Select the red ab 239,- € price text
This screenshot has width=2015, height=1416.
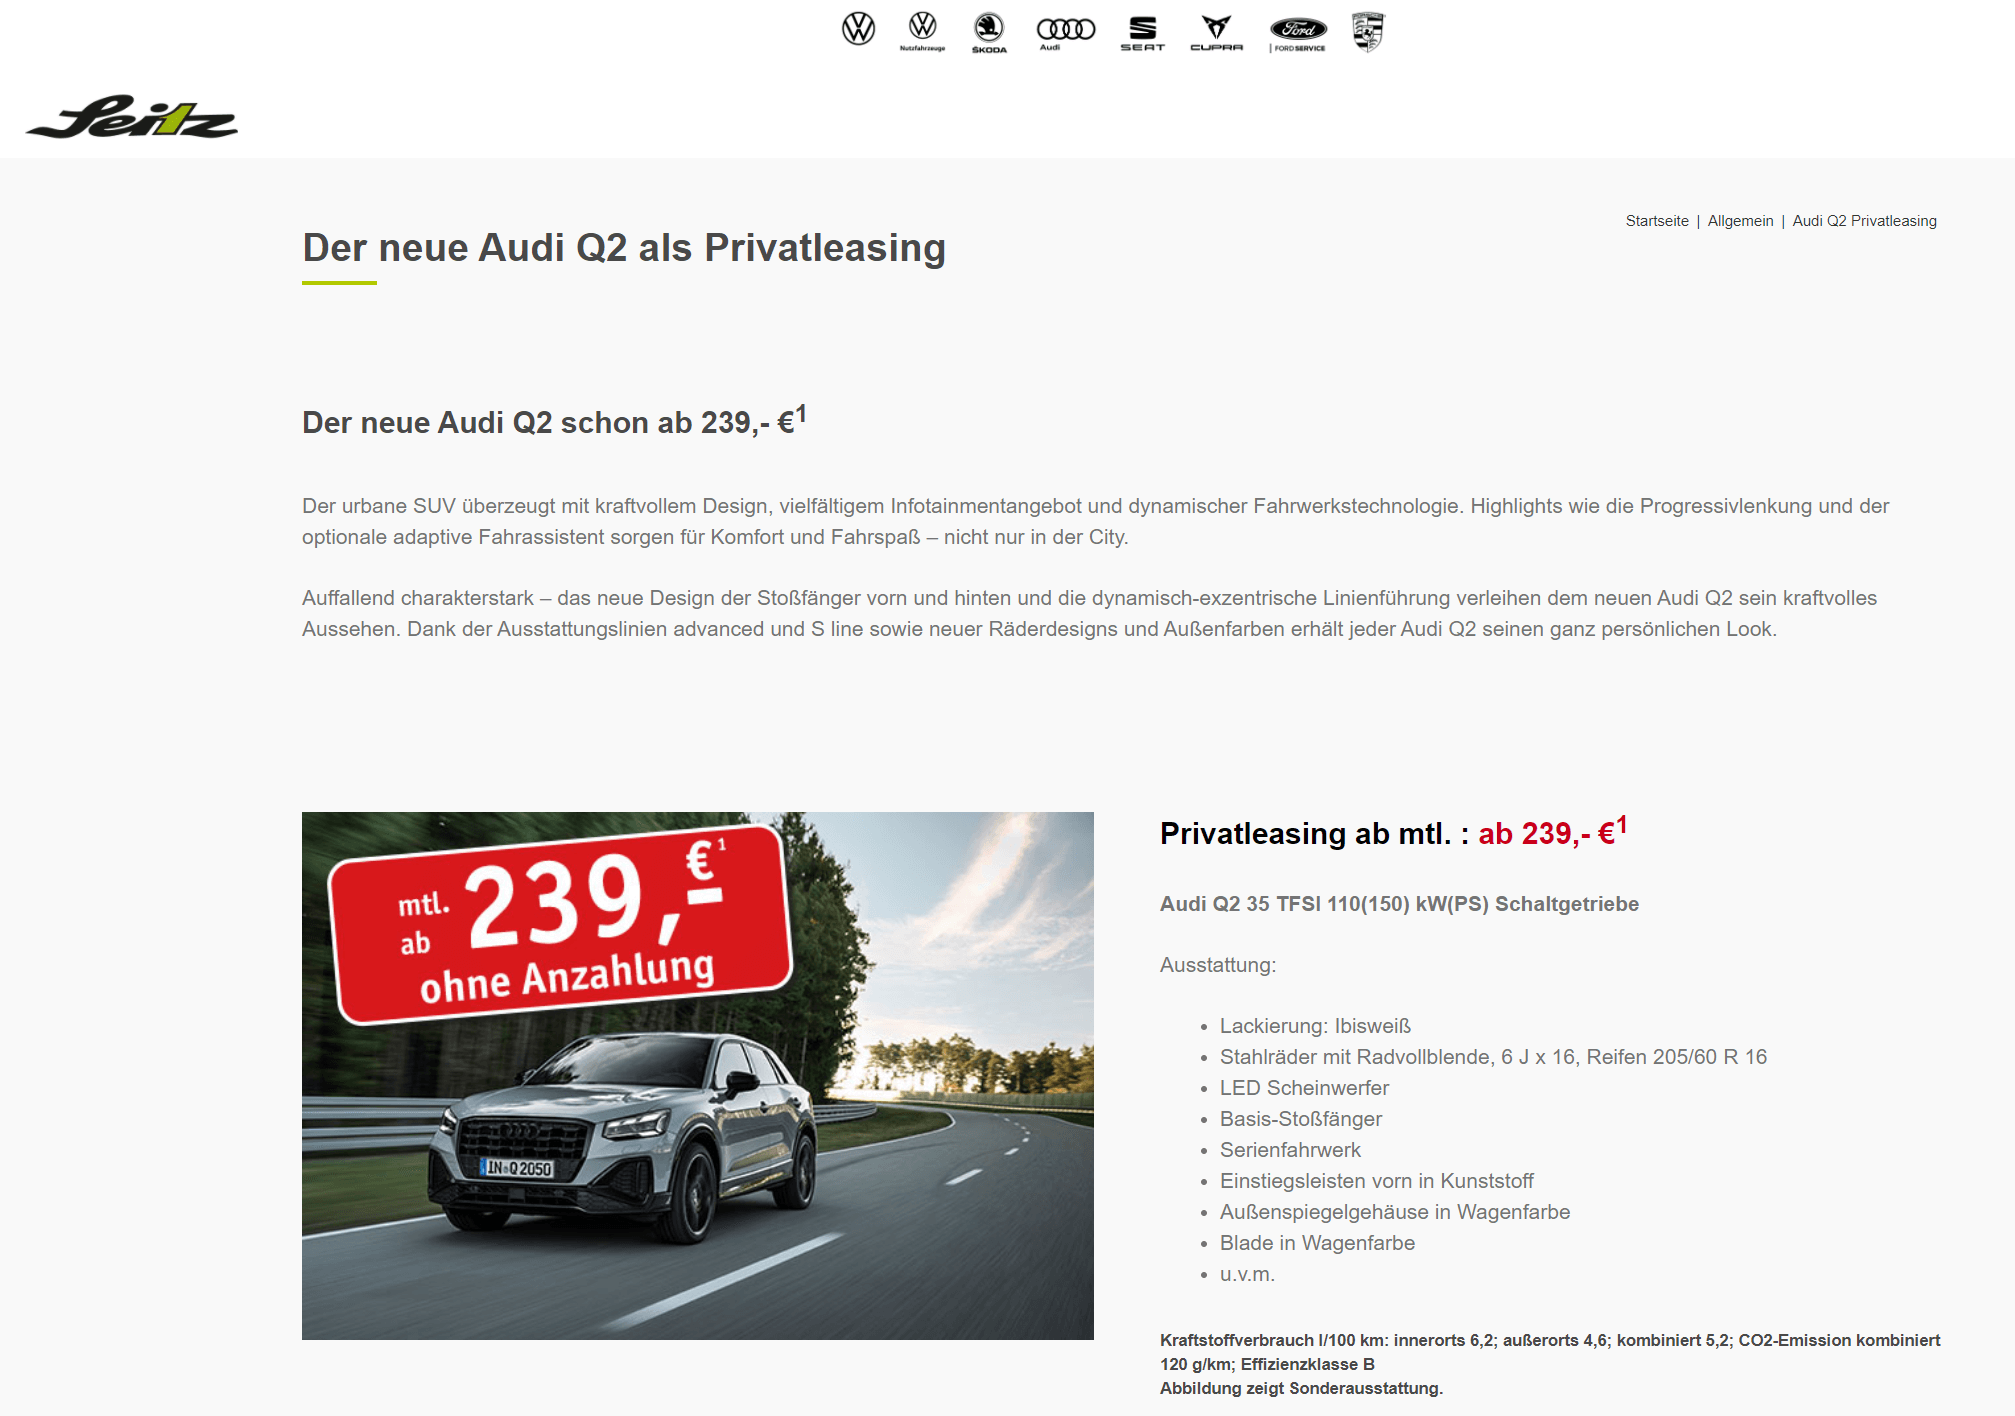click(1553, 832)
